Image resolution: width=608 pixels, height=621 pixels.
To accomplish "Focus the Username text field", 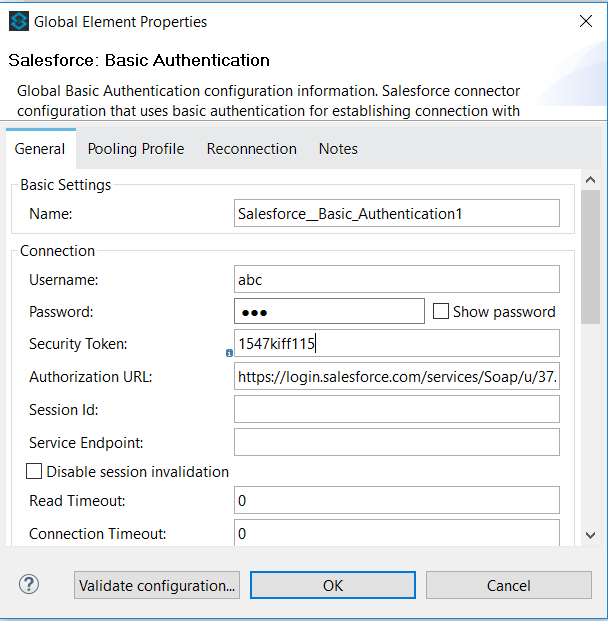I will coord(396,280).
